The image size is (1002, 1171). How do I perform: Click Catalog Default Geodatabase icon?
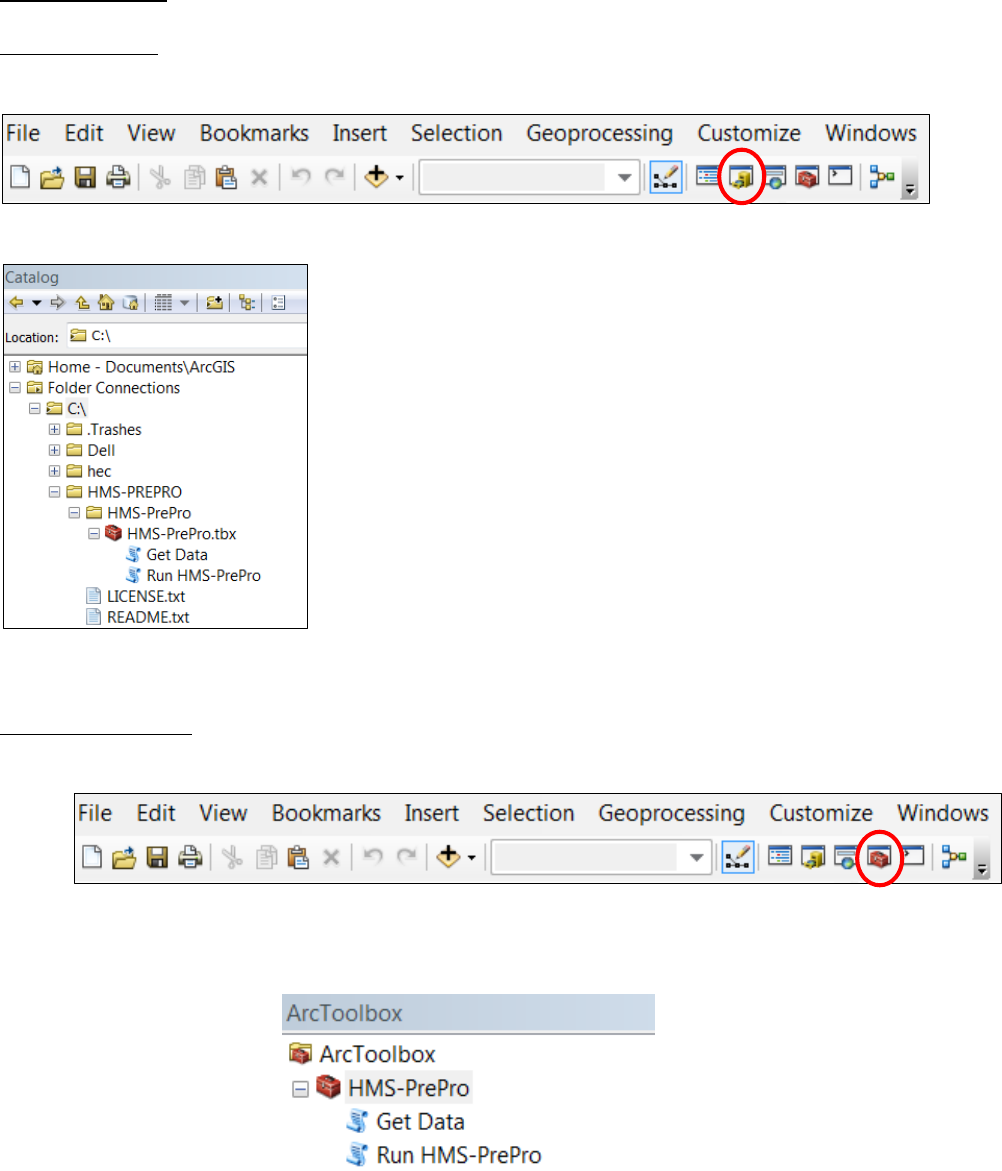(130, 302)
